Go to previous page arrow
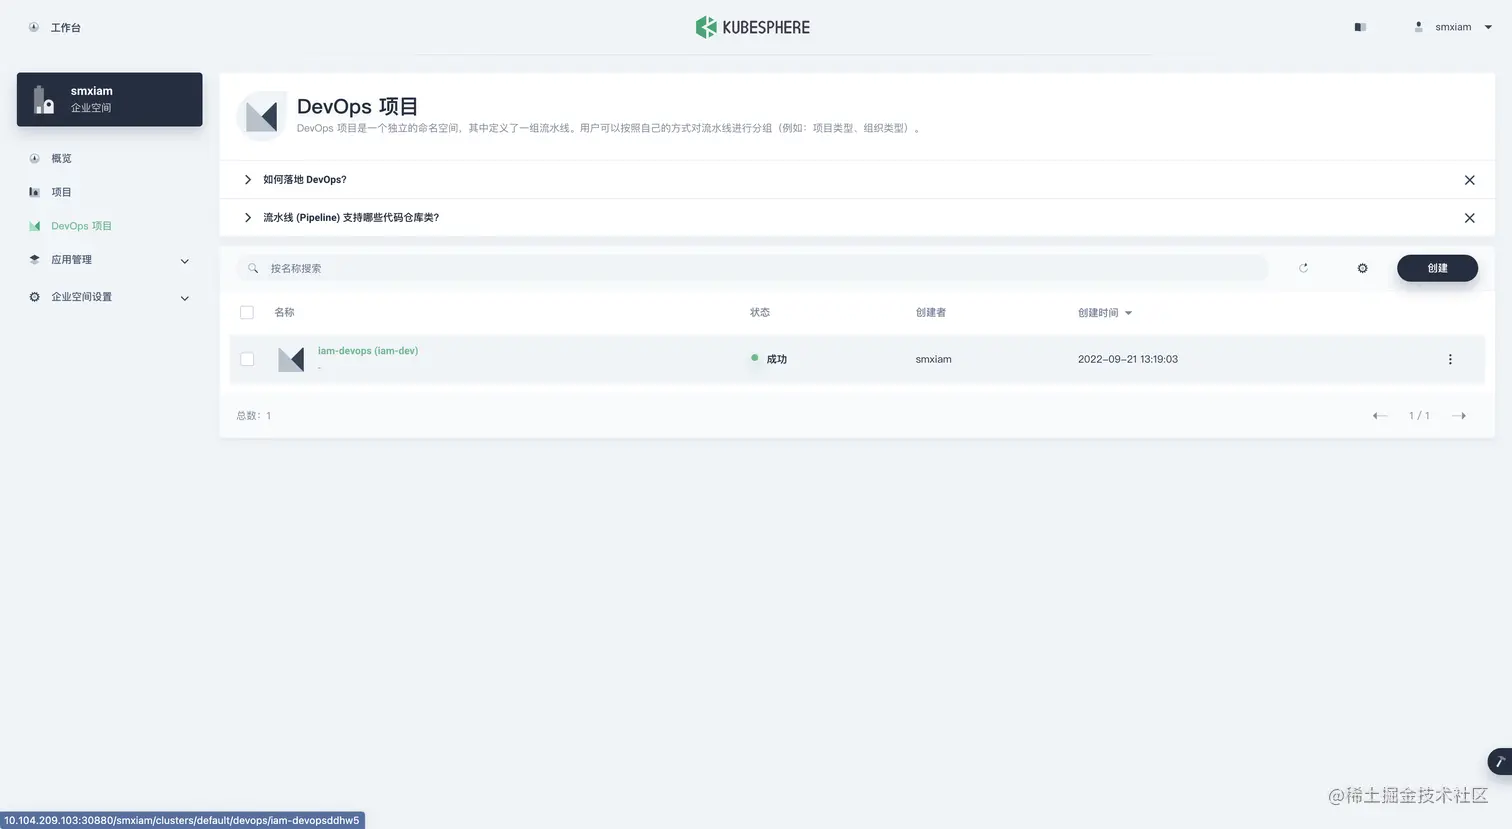This screenshot has height=829, width=1512. point(1380,416)
